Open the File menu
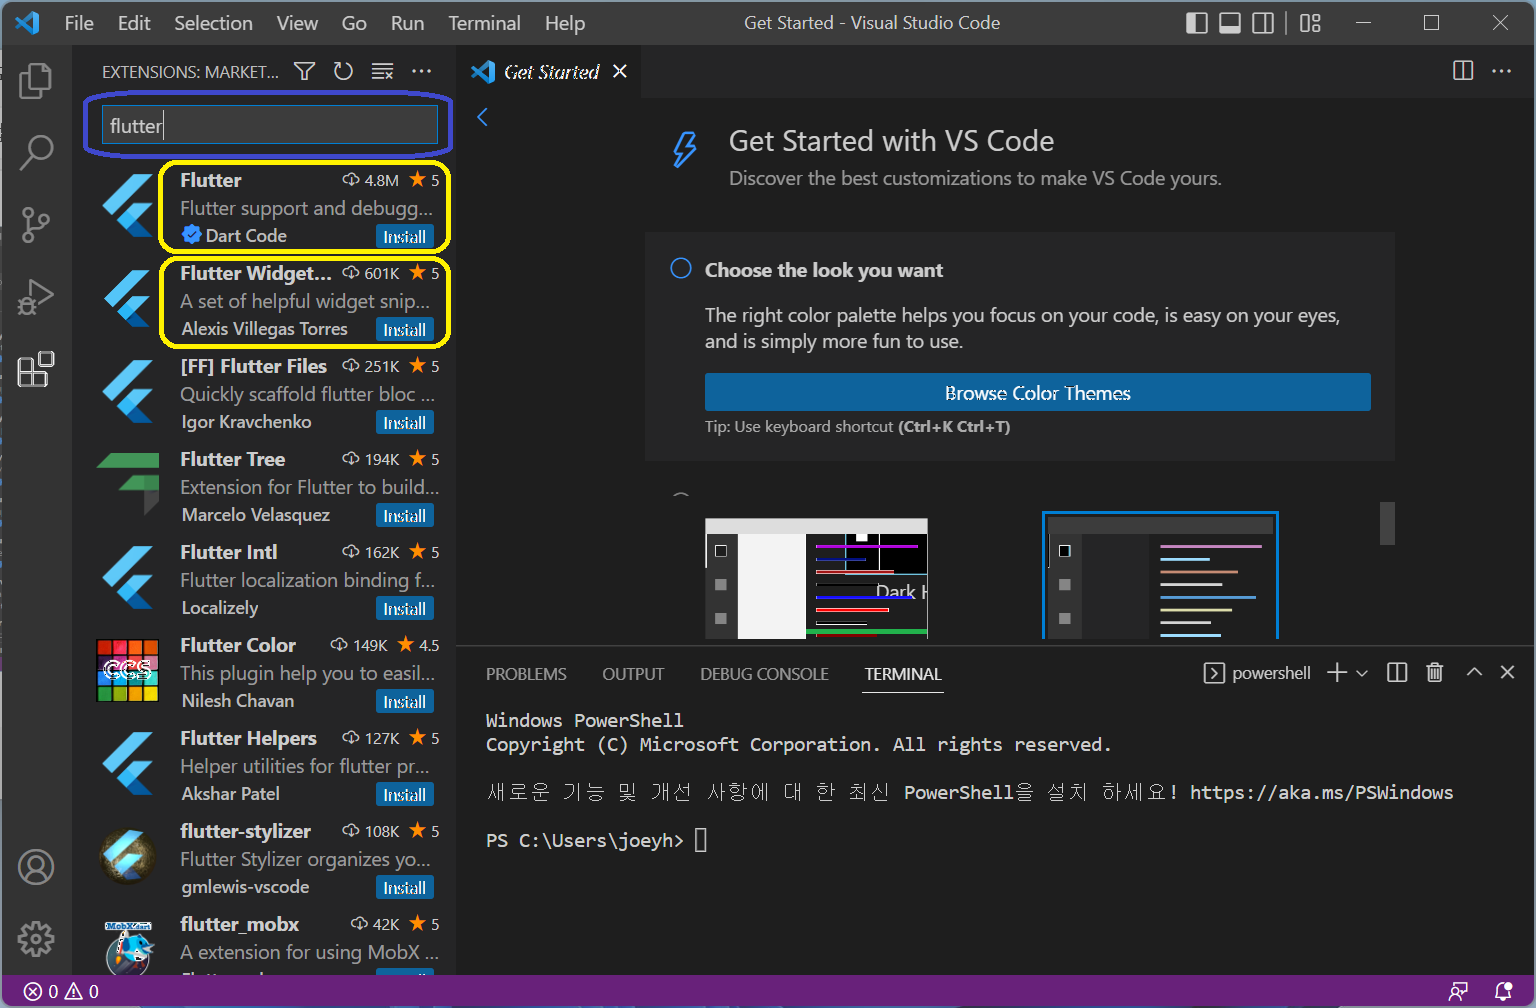1536x1008 pixels. tap(79, 23)
